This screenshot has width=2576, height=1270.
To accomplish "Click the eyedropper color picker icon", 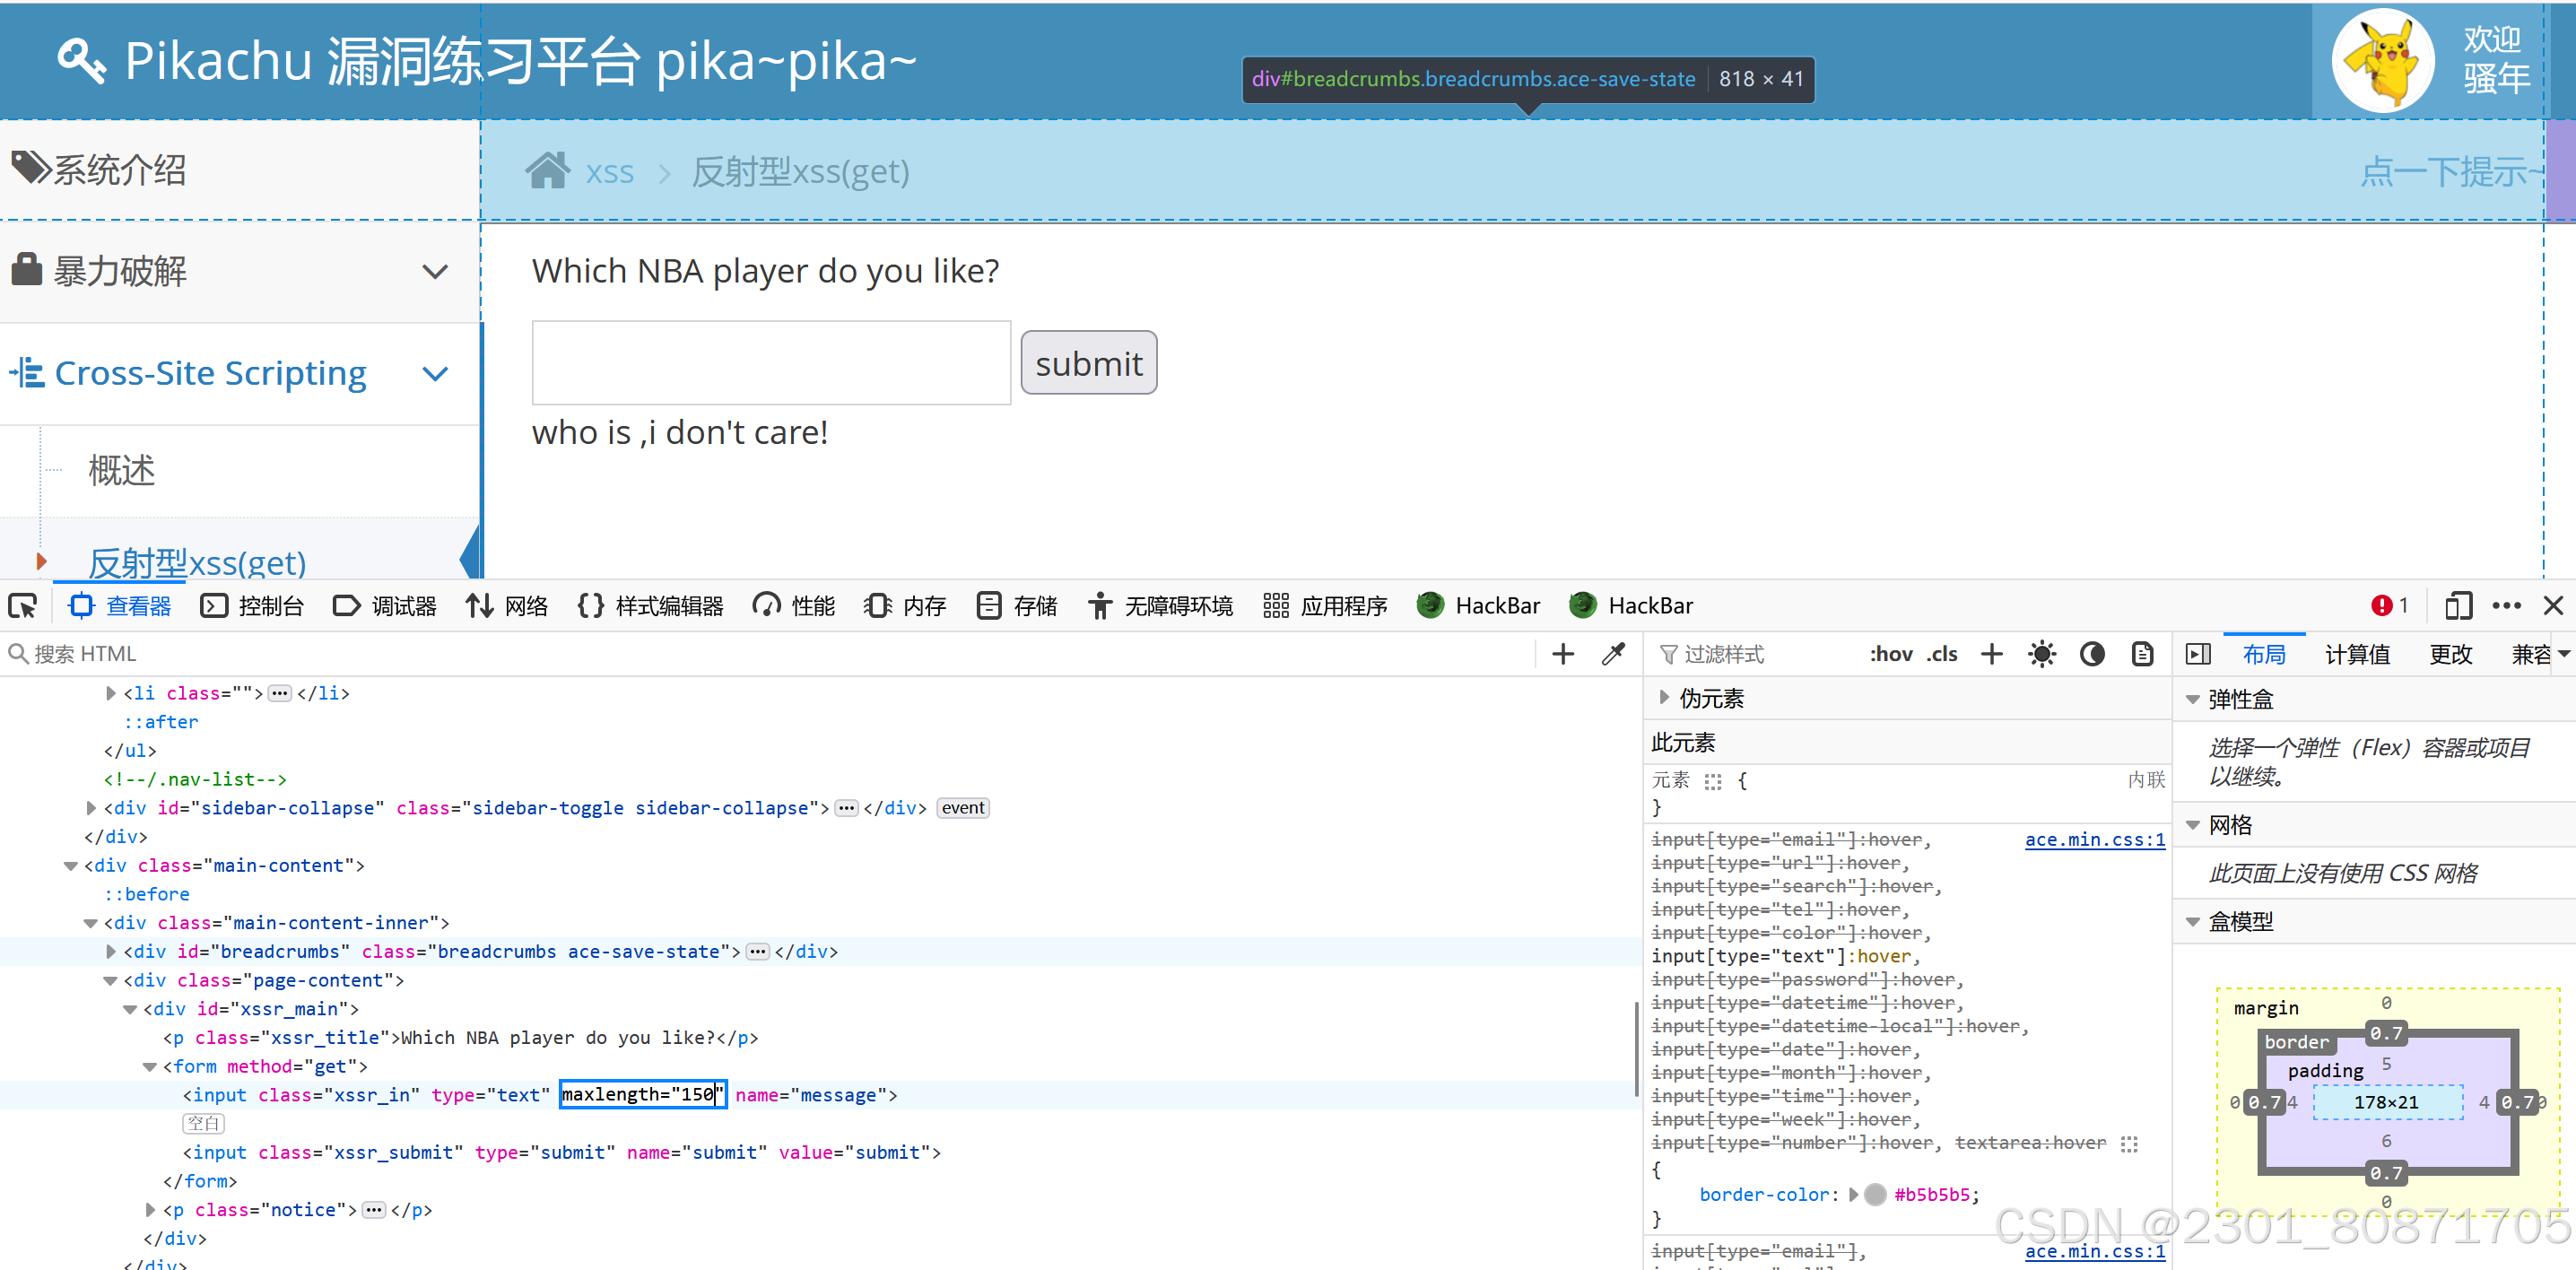I will coord(1613,654).
